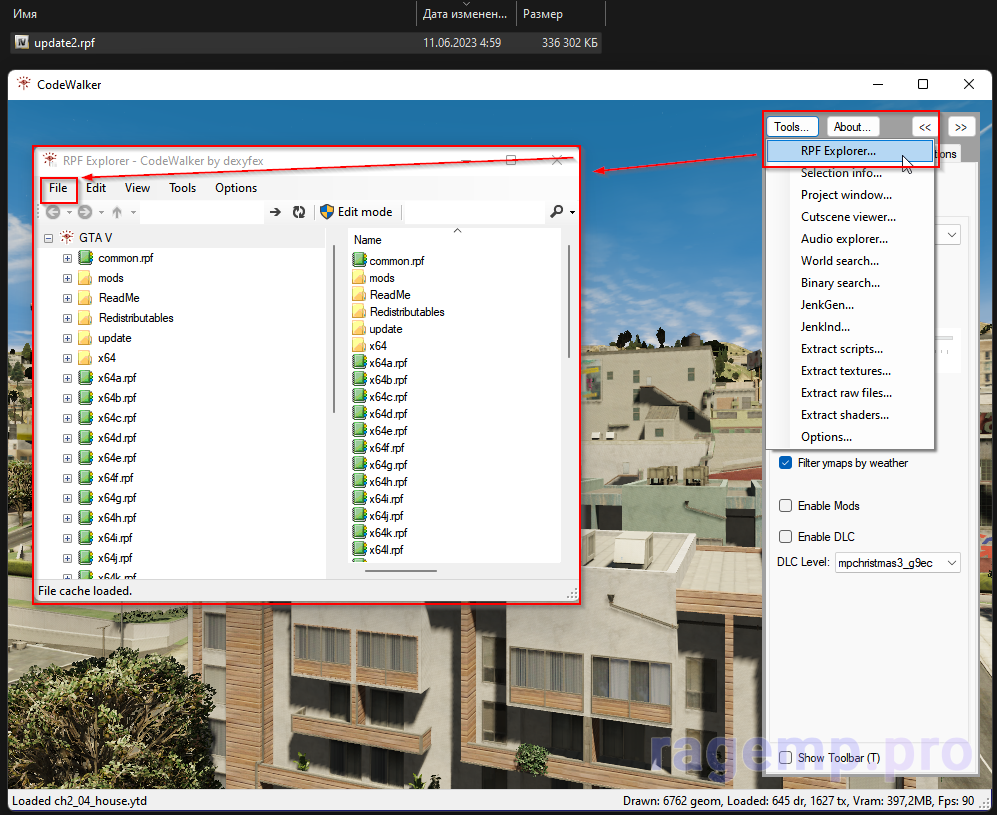Viewport: 997px width, 815px height.
Task: Open the File menu in RPF Explorer
Action: [58, 188]
